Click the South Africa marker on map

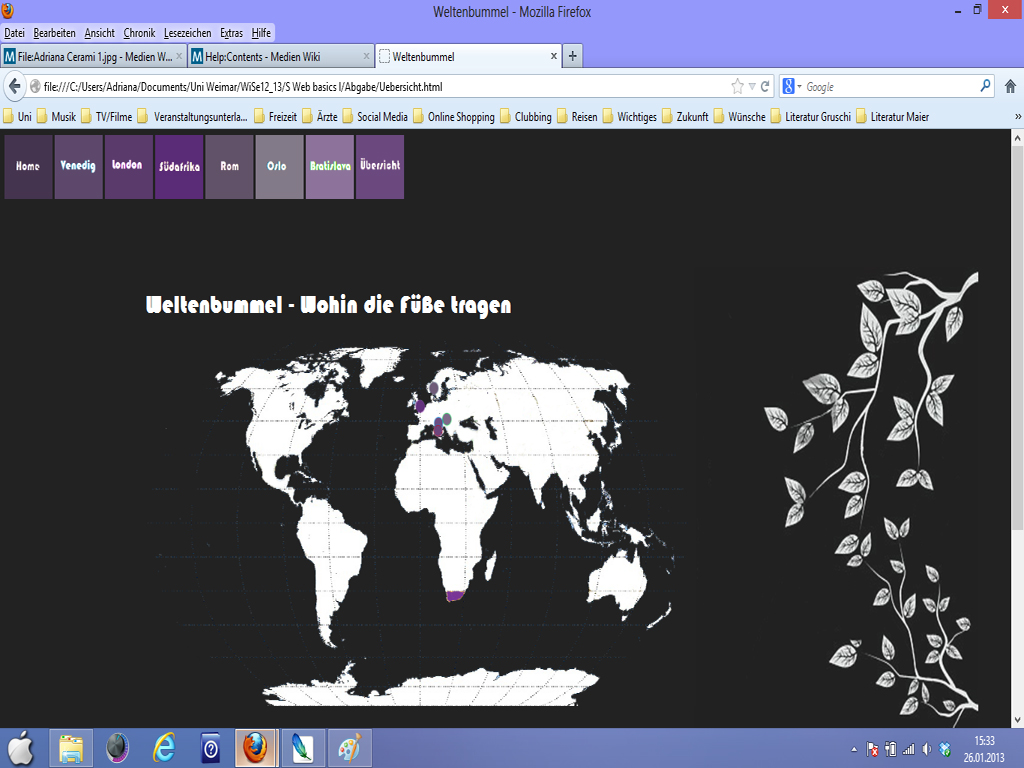[x=455, y=595]
